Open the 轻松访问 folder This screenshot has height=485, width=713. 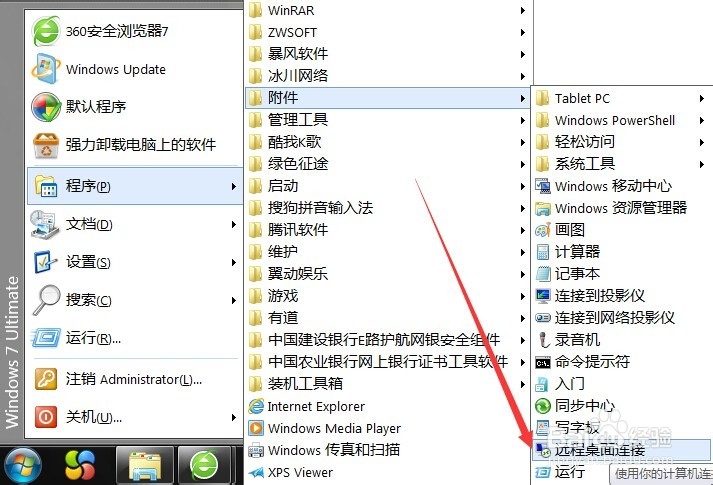(620, 142)
